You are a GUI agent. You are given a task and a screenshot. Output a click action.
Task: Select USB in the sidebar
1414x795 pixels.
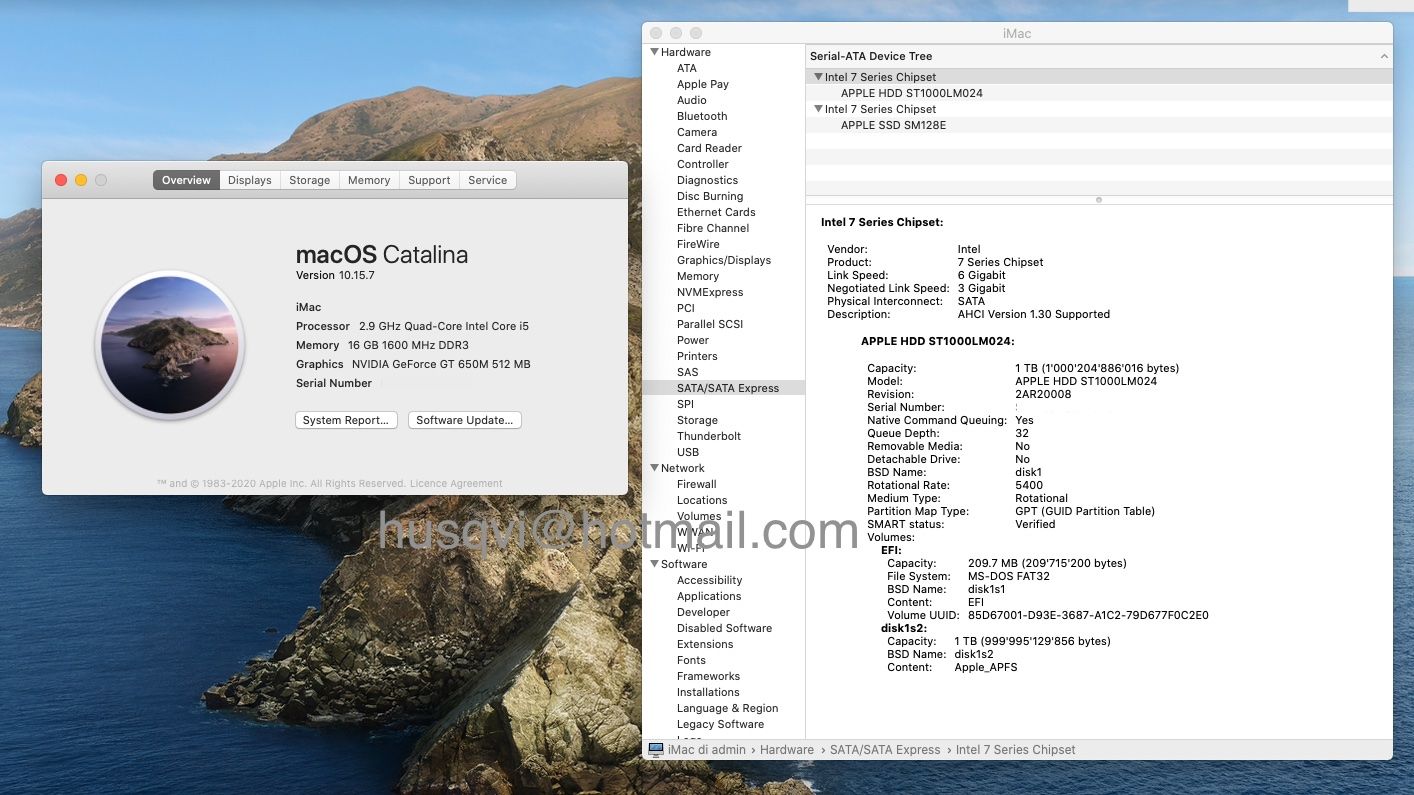(x=688, y=452)
